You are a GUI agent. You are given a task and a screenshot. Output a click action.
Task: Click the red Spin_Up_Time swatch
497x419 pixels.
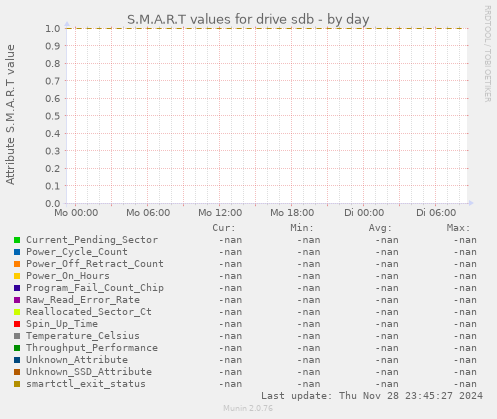coord(17,324)
